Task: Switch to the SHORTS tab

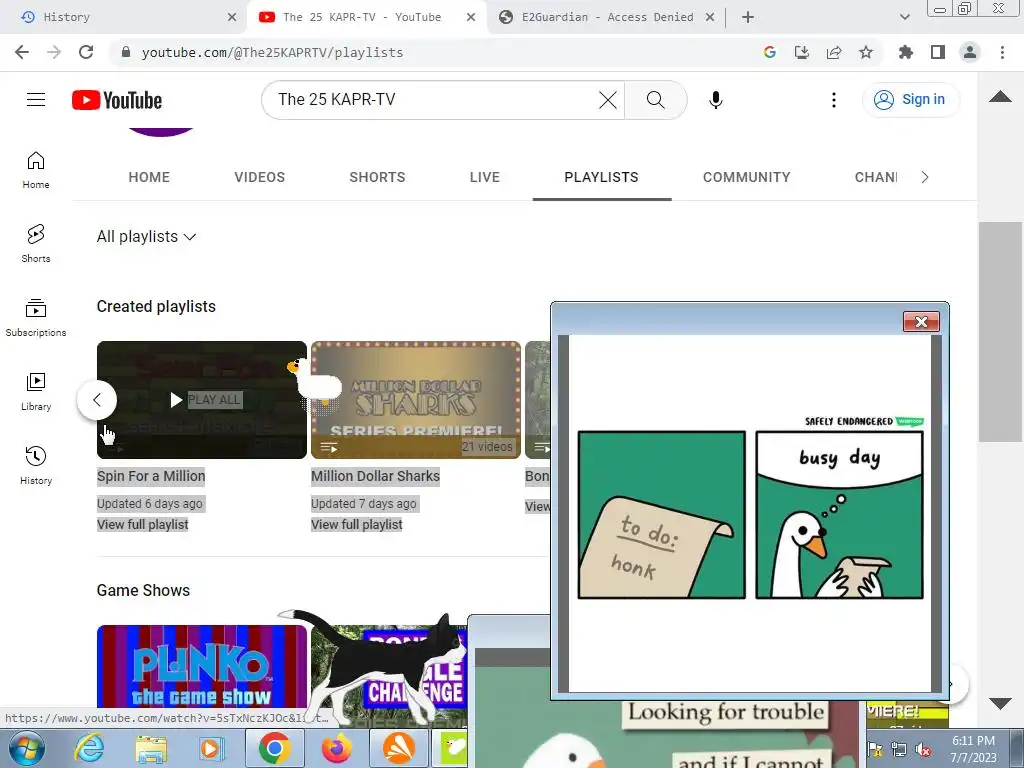Action: [x=377, y=177]
